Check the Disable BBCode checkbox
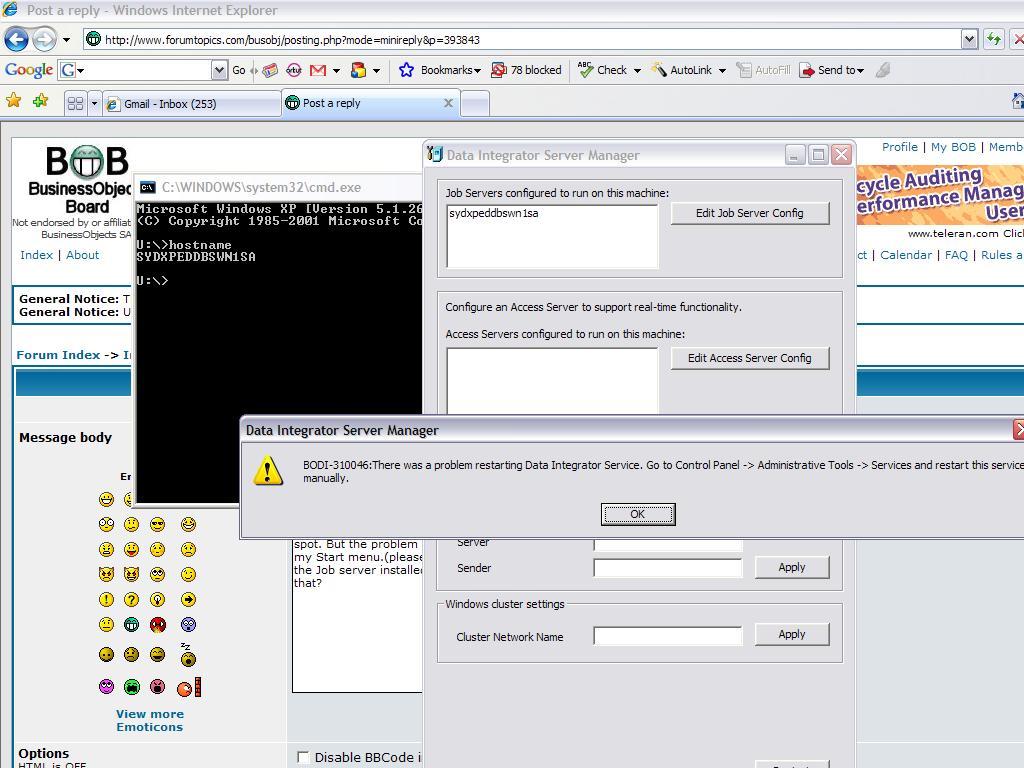Viewport: 1024px width, 768px height. click(x=304, y=757)
